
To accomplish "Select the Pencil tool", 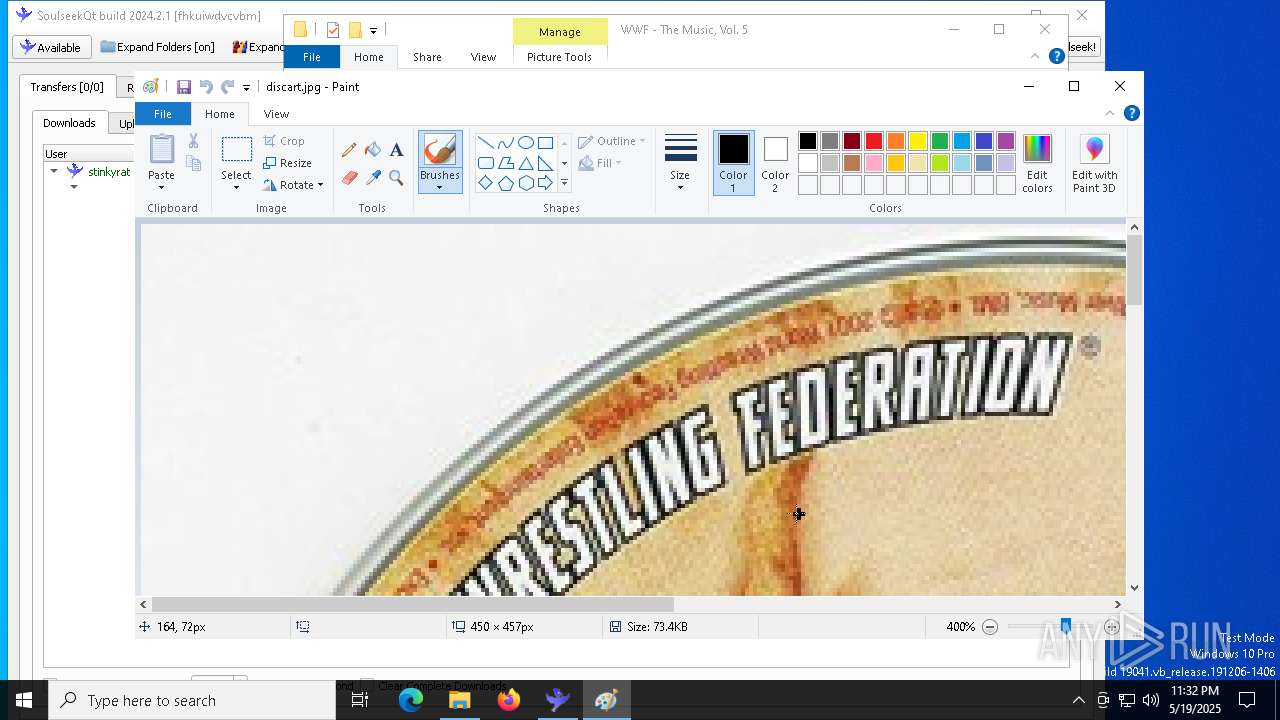I will pyautogui.click(x=349, y=150).
